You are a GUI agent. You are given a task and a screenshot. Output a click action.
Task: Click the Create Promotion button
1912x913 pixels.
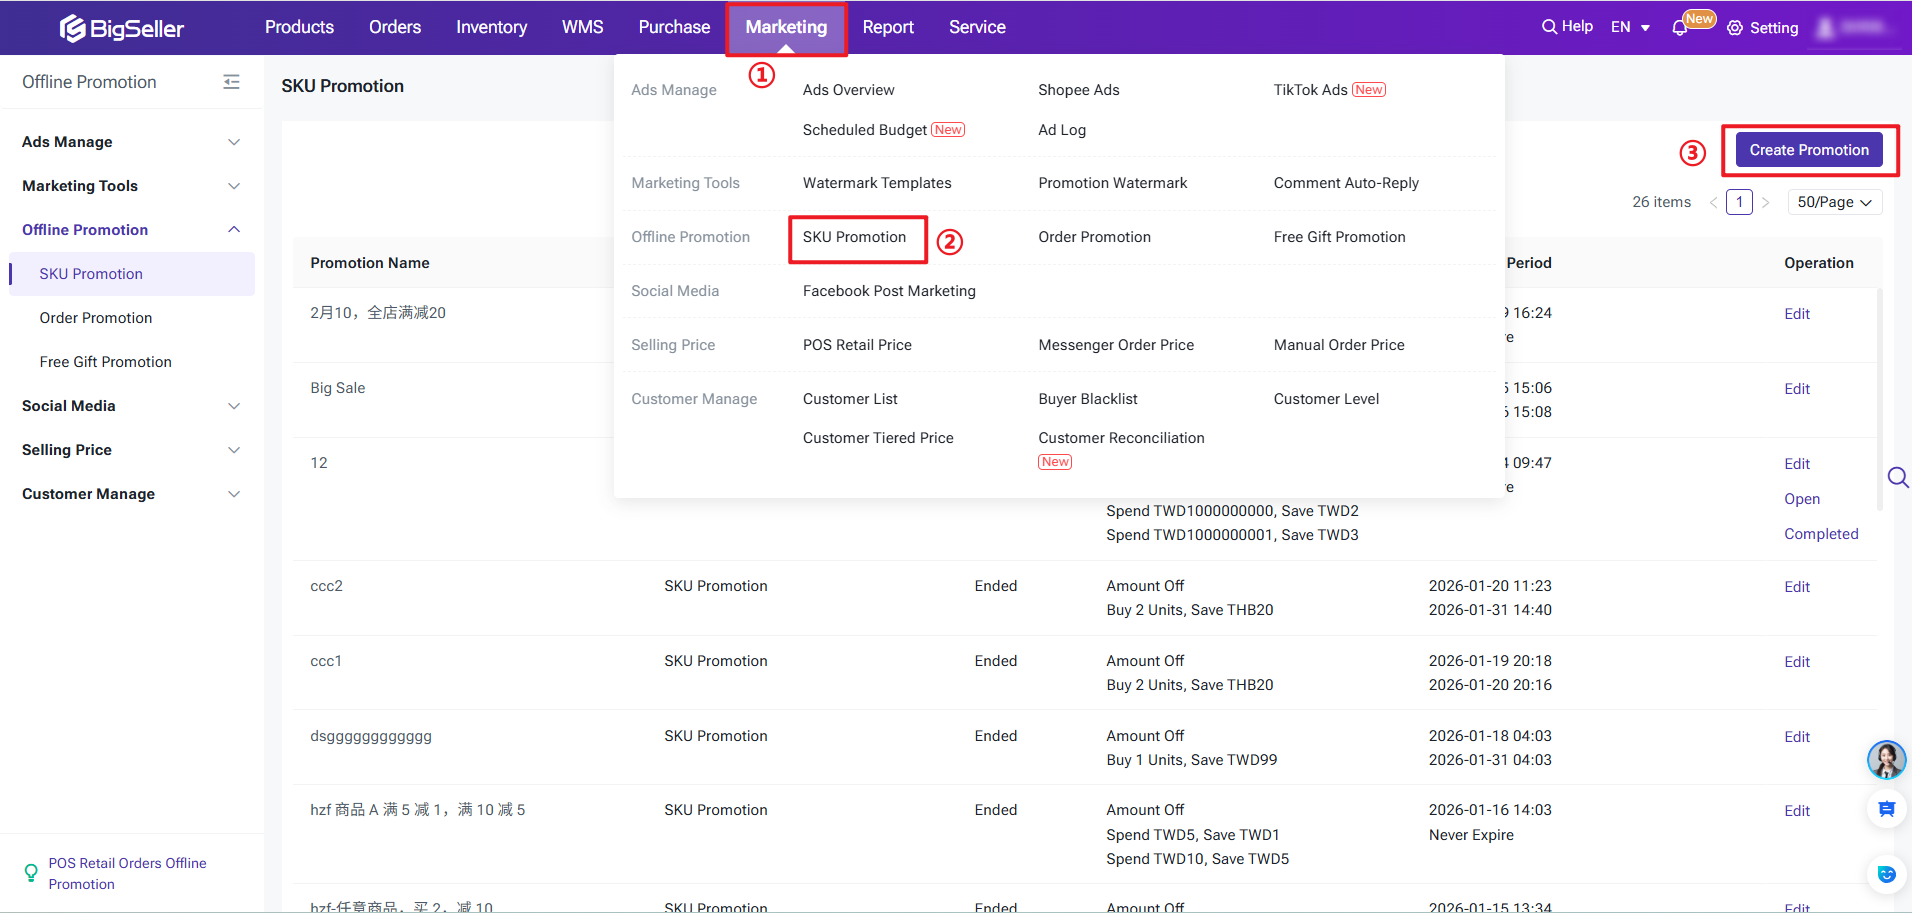pyautogui.click(x=1808, y=150)
